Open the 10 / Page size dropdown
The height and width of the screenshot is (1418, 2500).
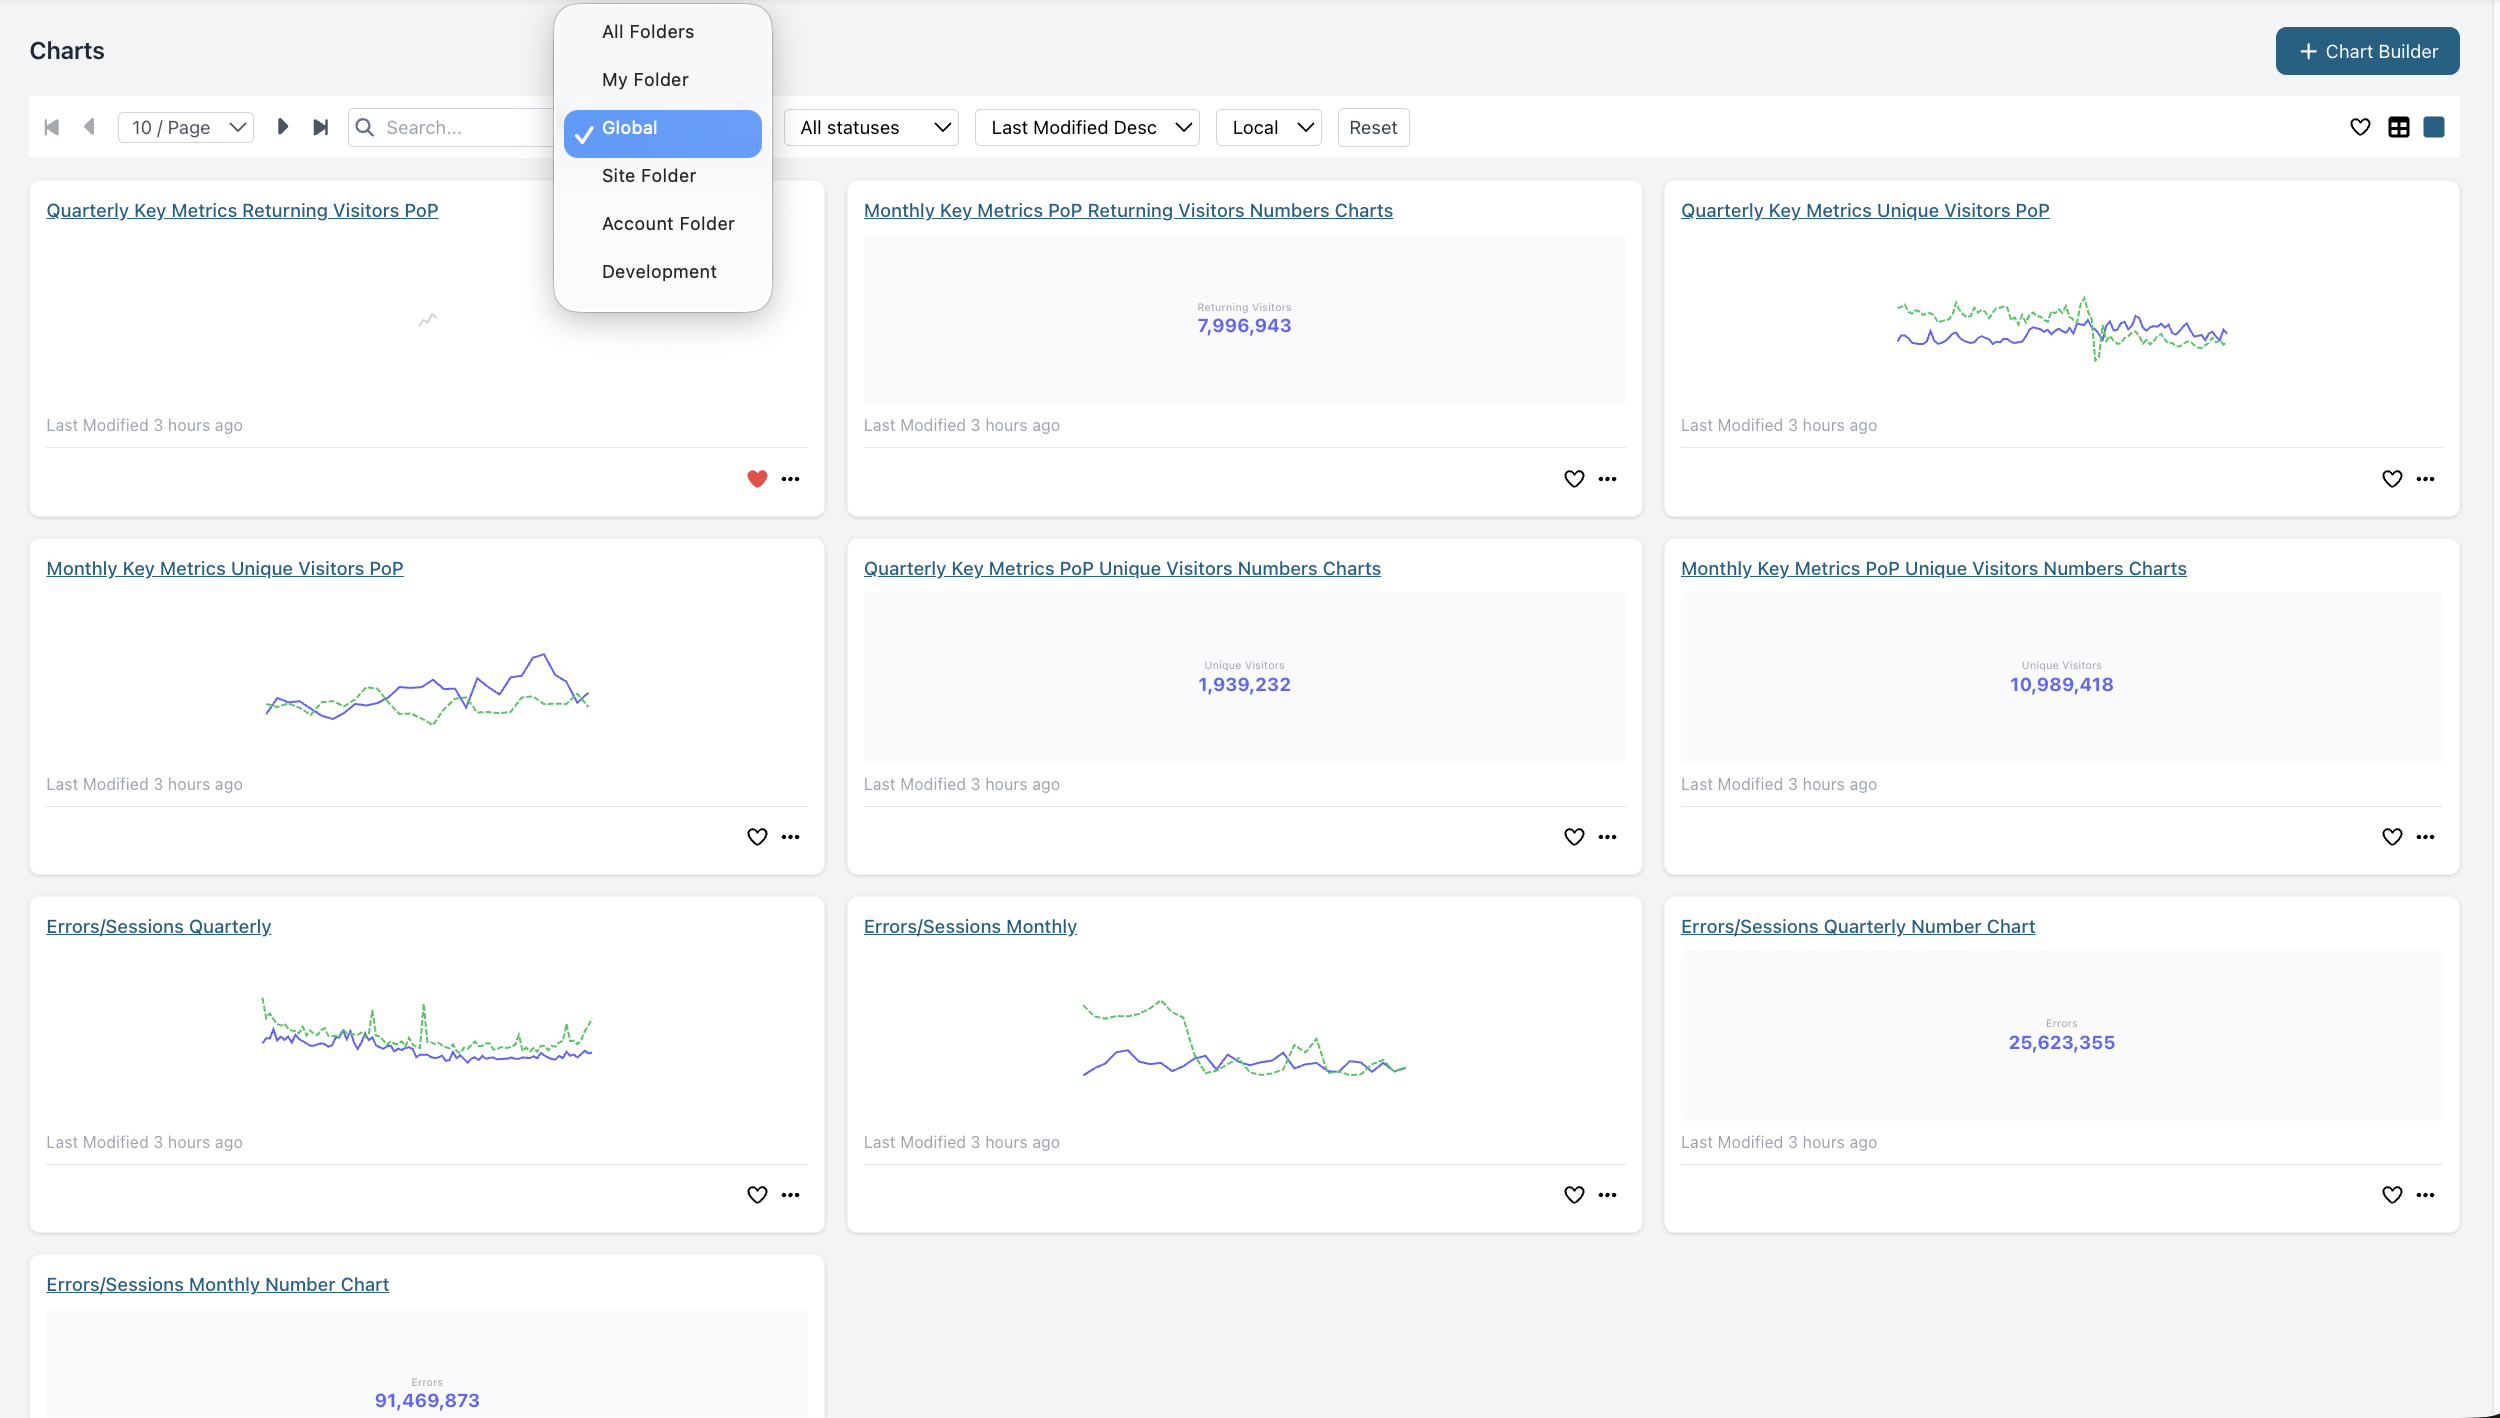coord(186,127)
